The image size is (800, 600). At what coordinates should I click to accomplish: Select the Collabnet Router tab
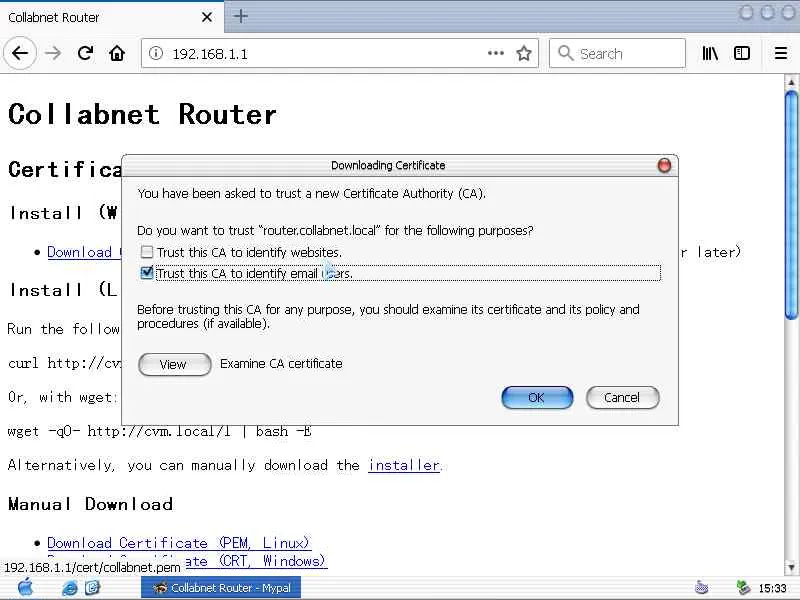[x=111, y=17]
